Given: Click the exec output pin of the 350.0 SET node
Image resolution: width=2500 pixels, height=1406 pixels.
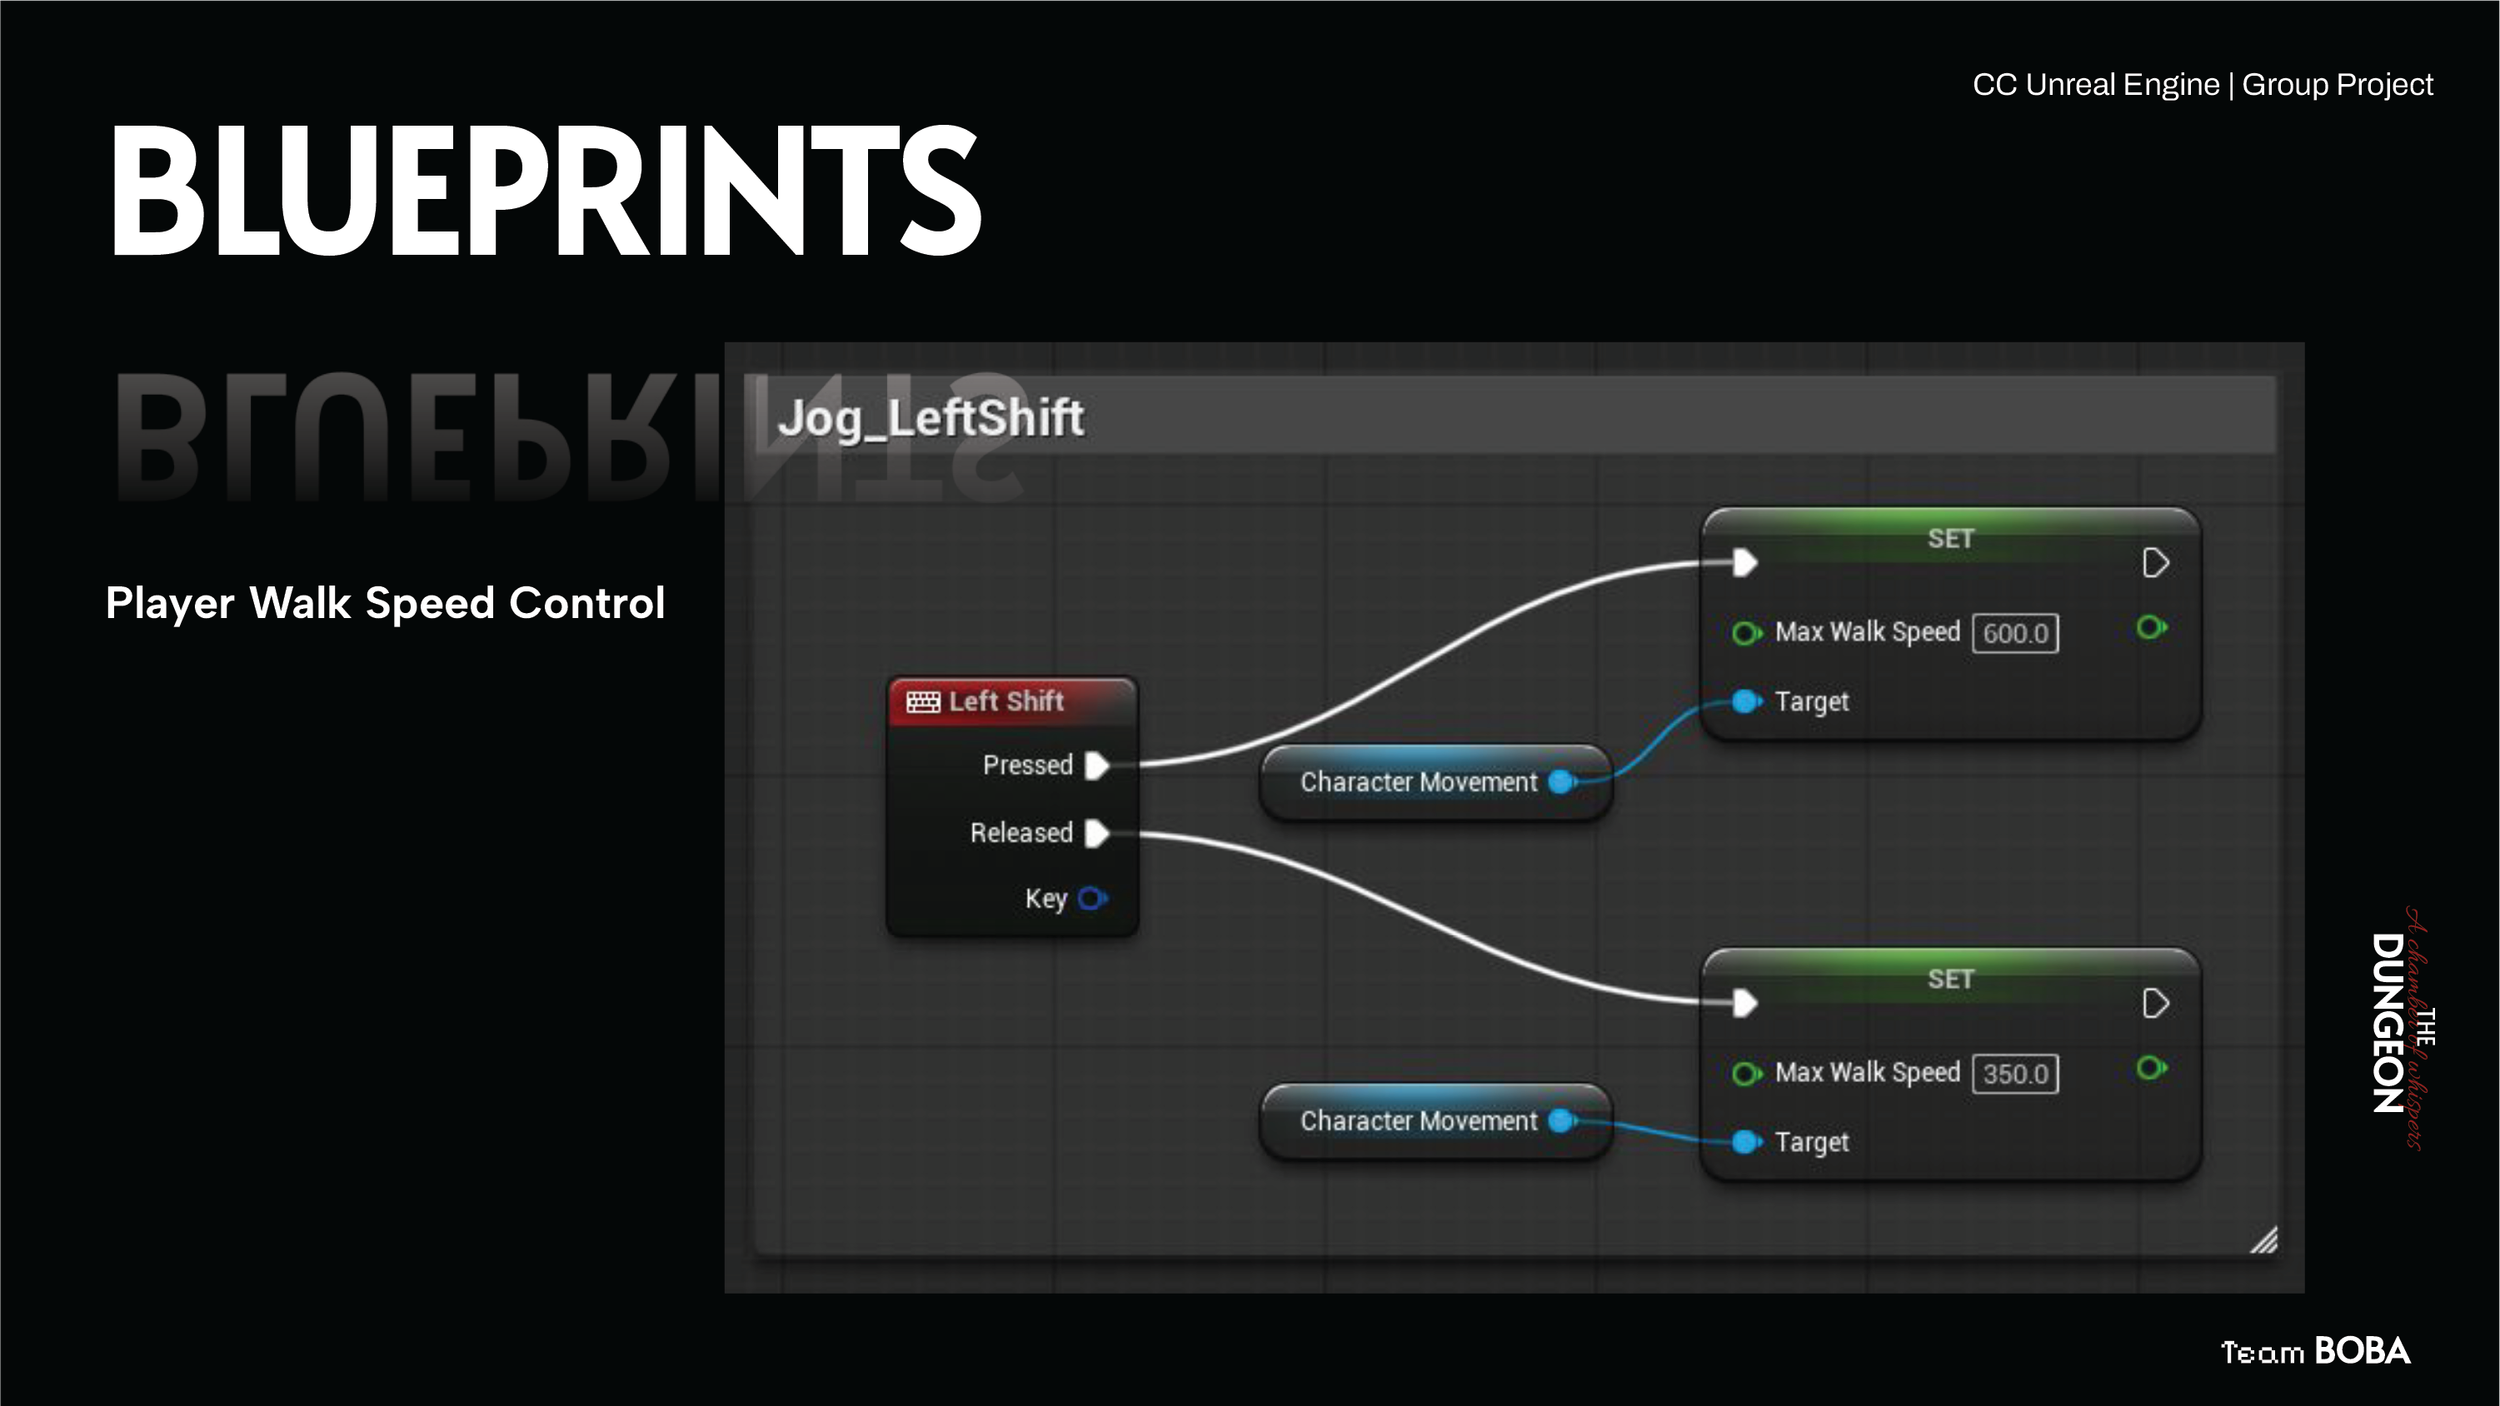Looking at the screenshot, I should [2155, 1003].
